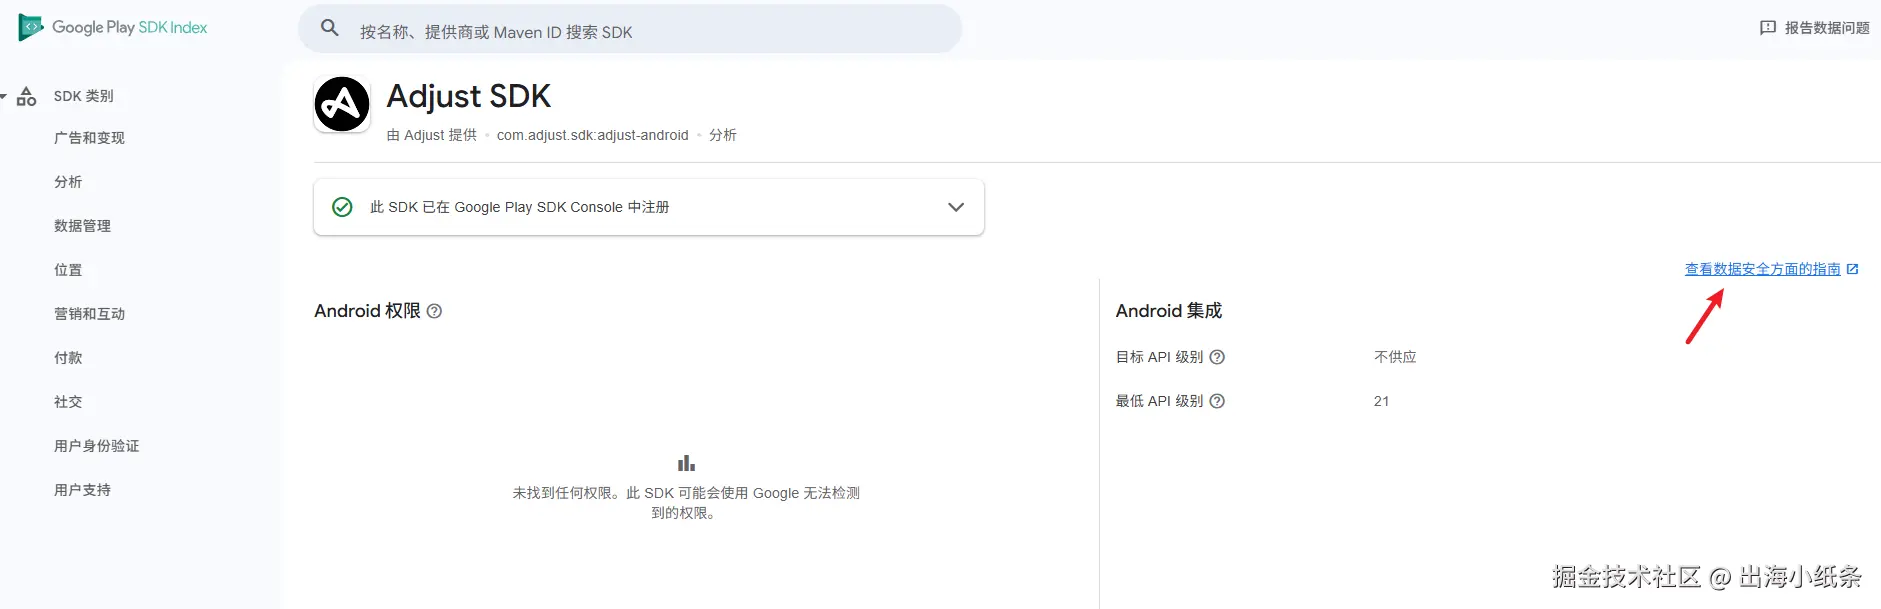This screenshot has width=1881, height=609.
Task: Select 数据管理 category
Action: pyautogui.click(x=82, y=226)
